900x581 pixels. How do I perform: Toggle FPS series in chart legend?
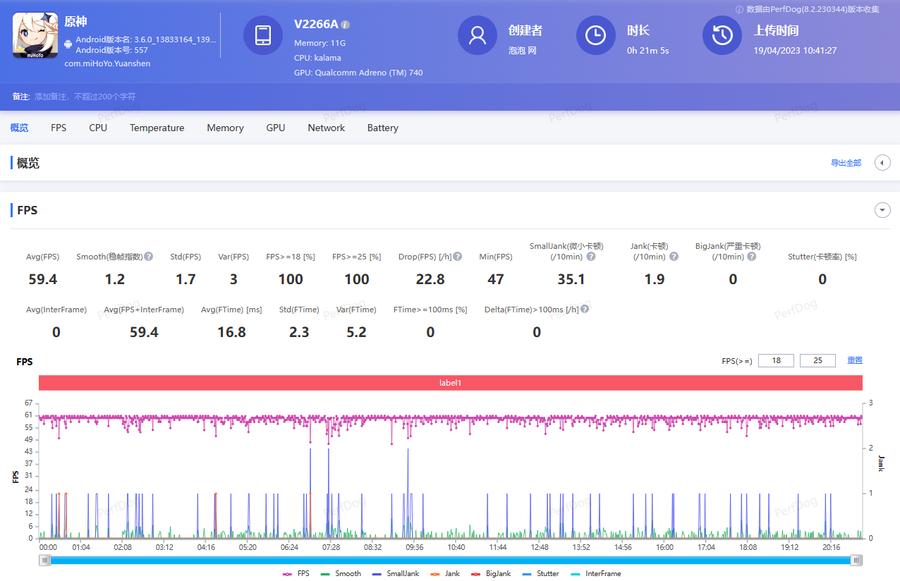point(297,574)
